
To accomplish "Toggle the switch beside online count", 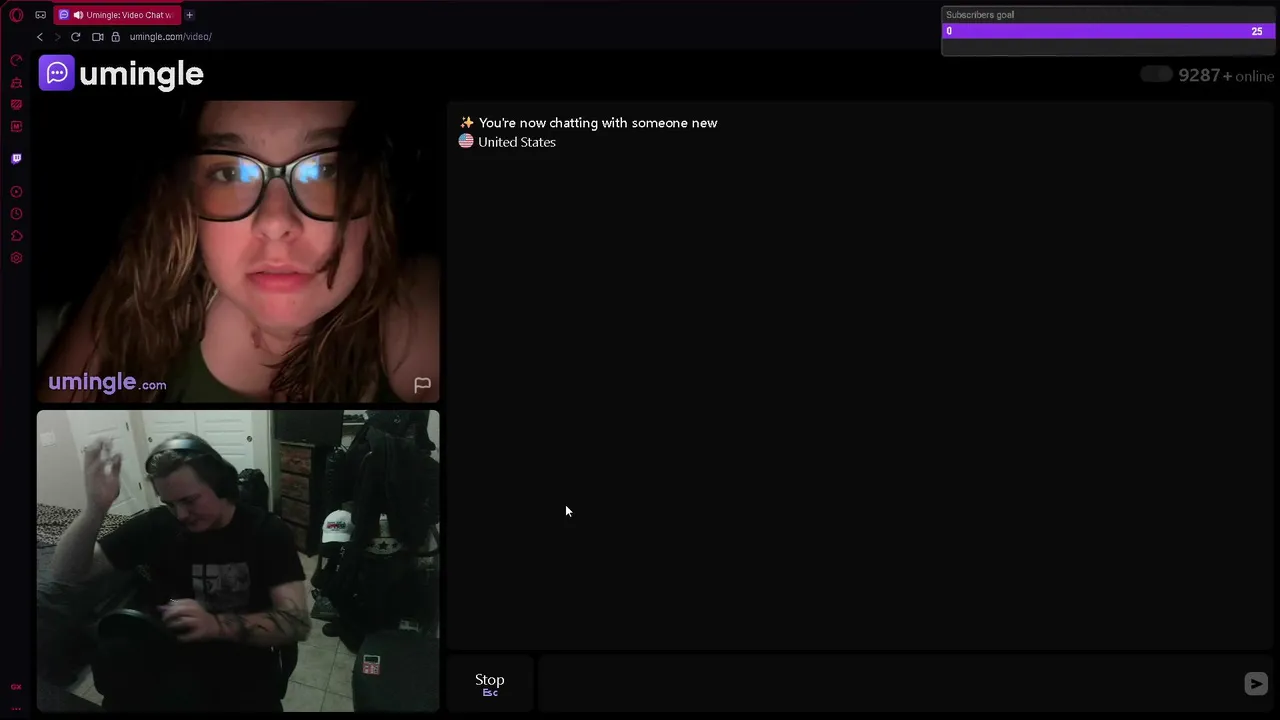I will click(1156, 74).
